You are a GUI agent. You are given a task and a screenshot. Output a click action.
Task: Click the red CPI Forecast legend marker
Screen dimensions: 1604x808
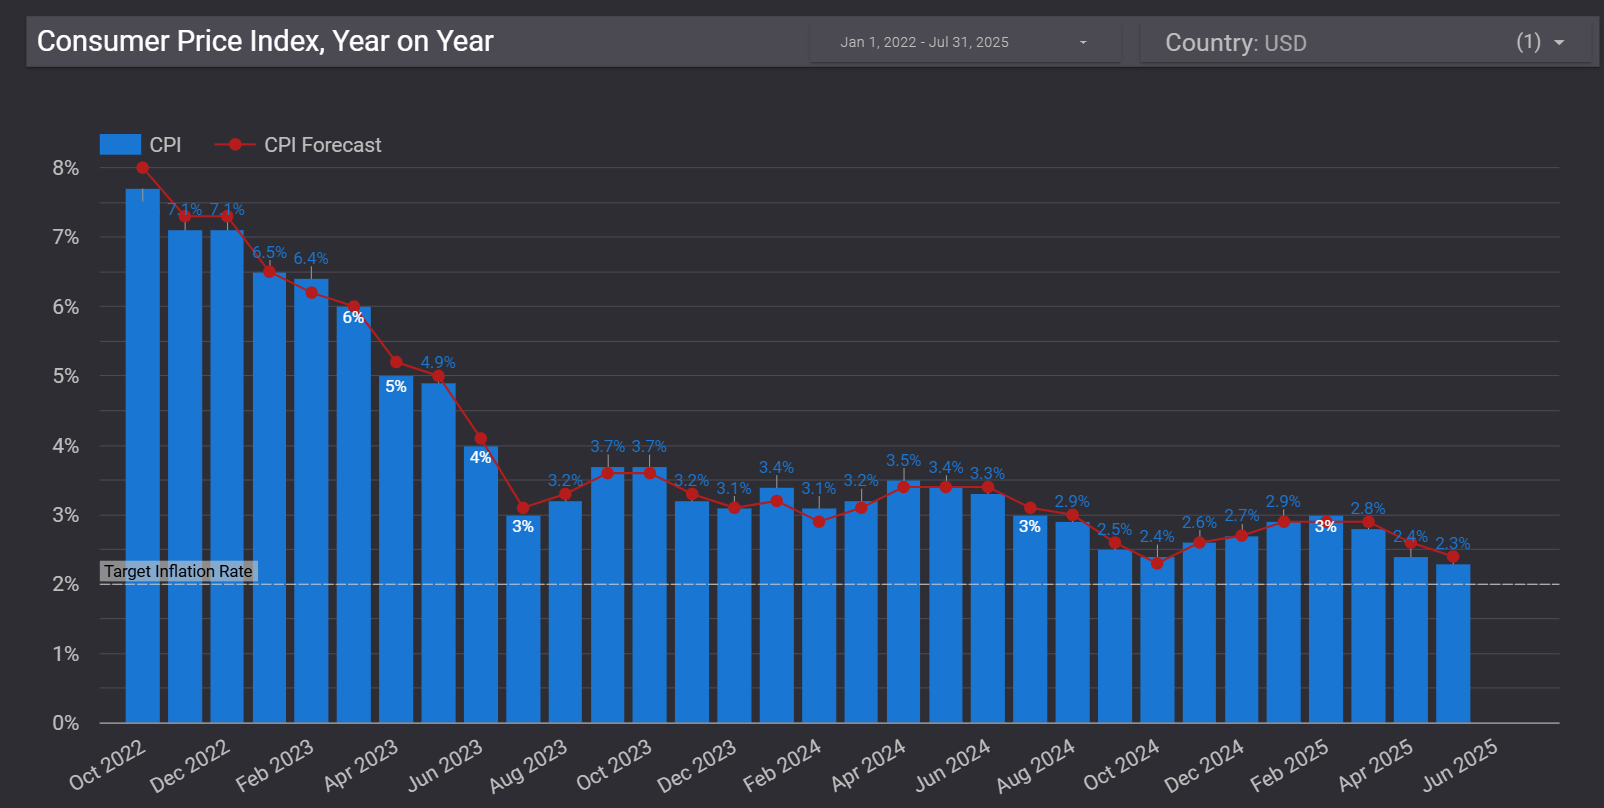pos(235,145)
